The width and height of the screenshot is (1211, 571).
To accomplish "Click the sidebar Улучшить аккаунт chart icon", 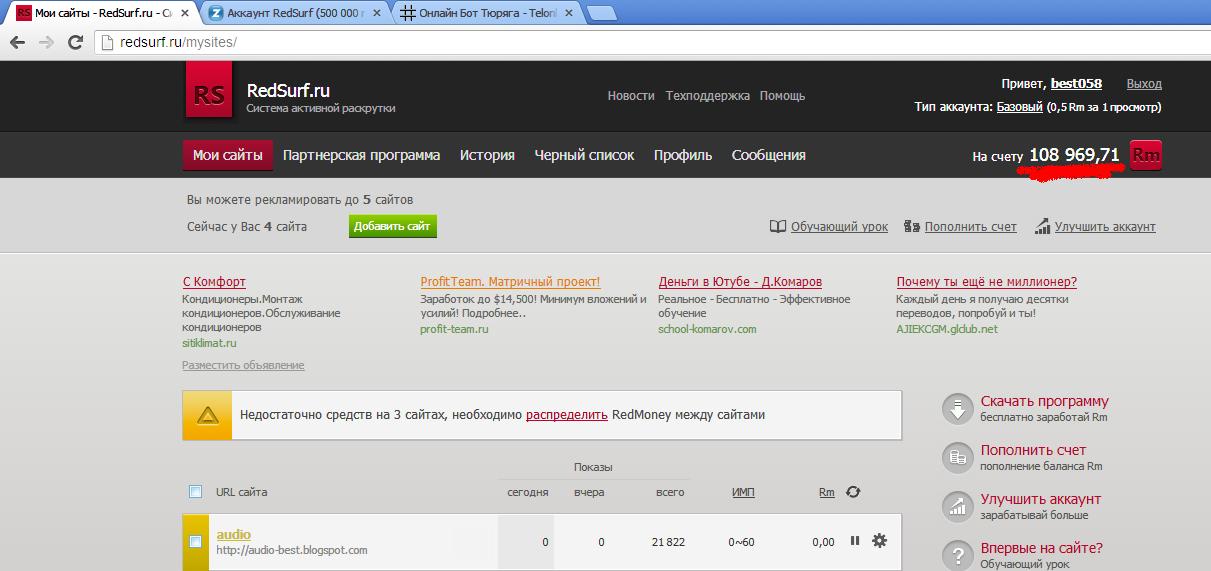I will point(958,507).
